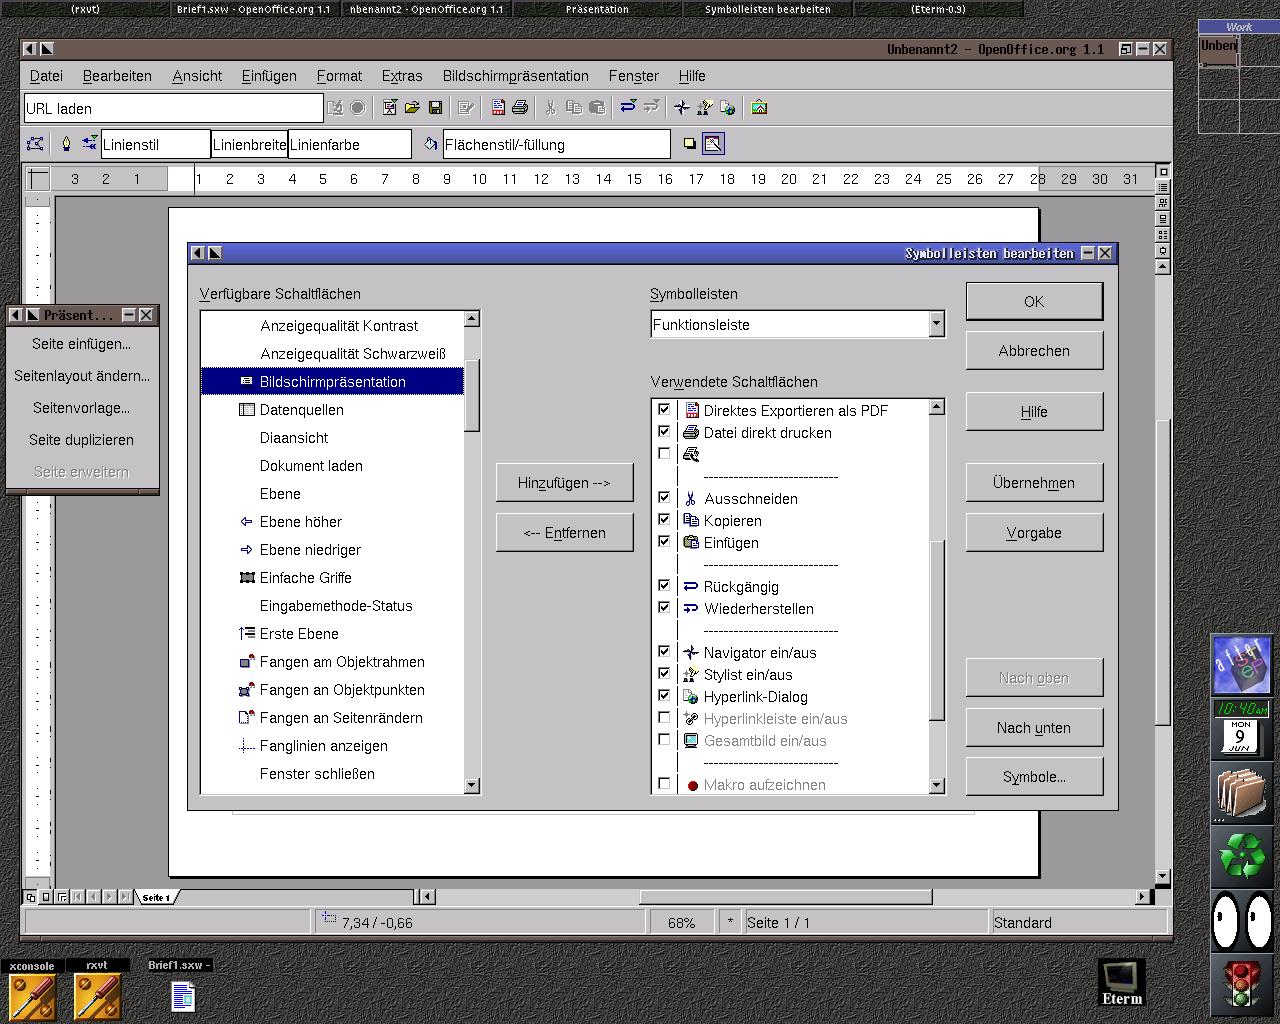Click the Print file directly toolbar icon
The image size is (1280, 1024).
point(520,108)
